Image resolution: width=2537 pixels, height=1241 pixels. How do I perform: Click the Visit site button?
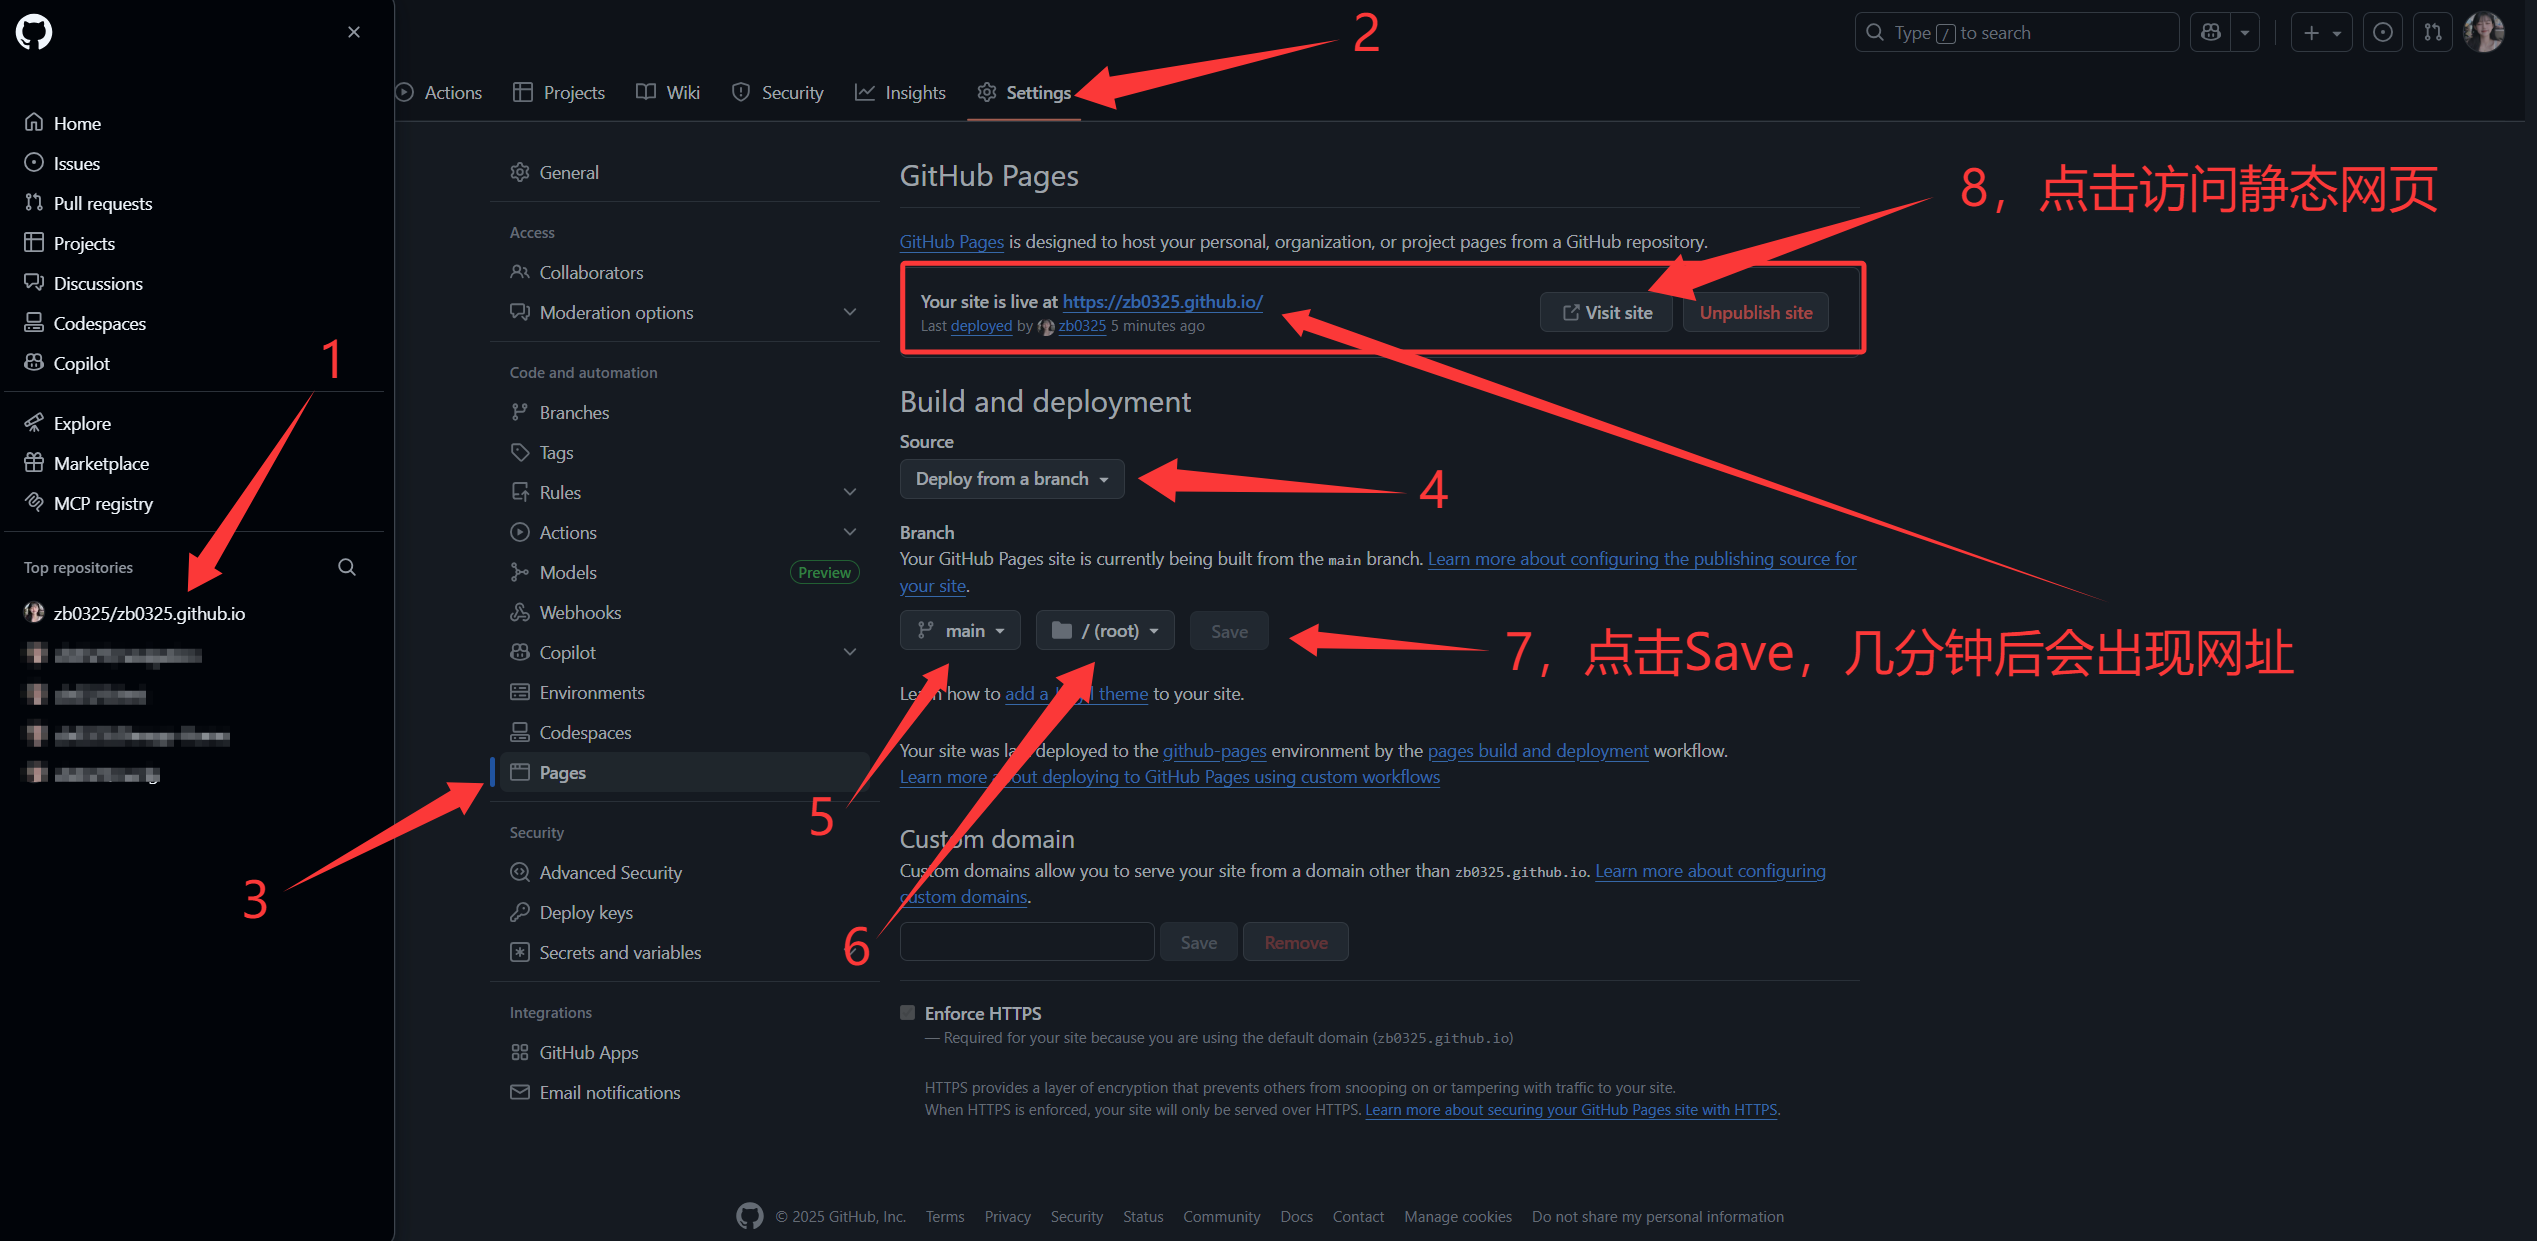coord(1606,313)
